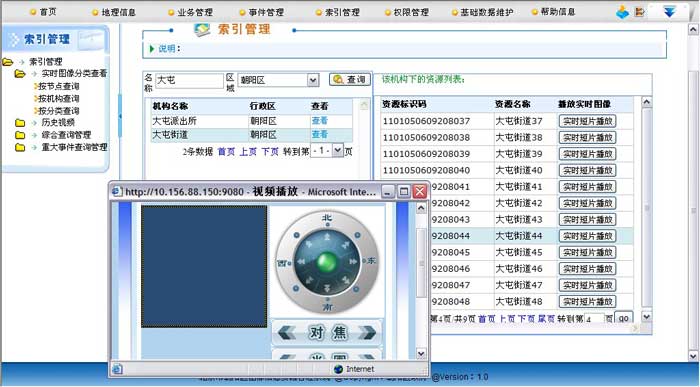Click up arrow of main page scrollbar
700x387 pixels.
pyautogui.click(x=693, y=30)
